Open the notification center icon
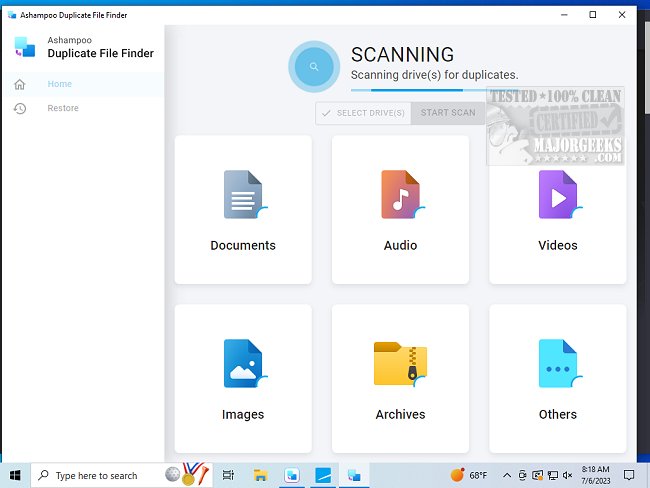Viewport: 650px width, 488px height. tap(629, 475)
